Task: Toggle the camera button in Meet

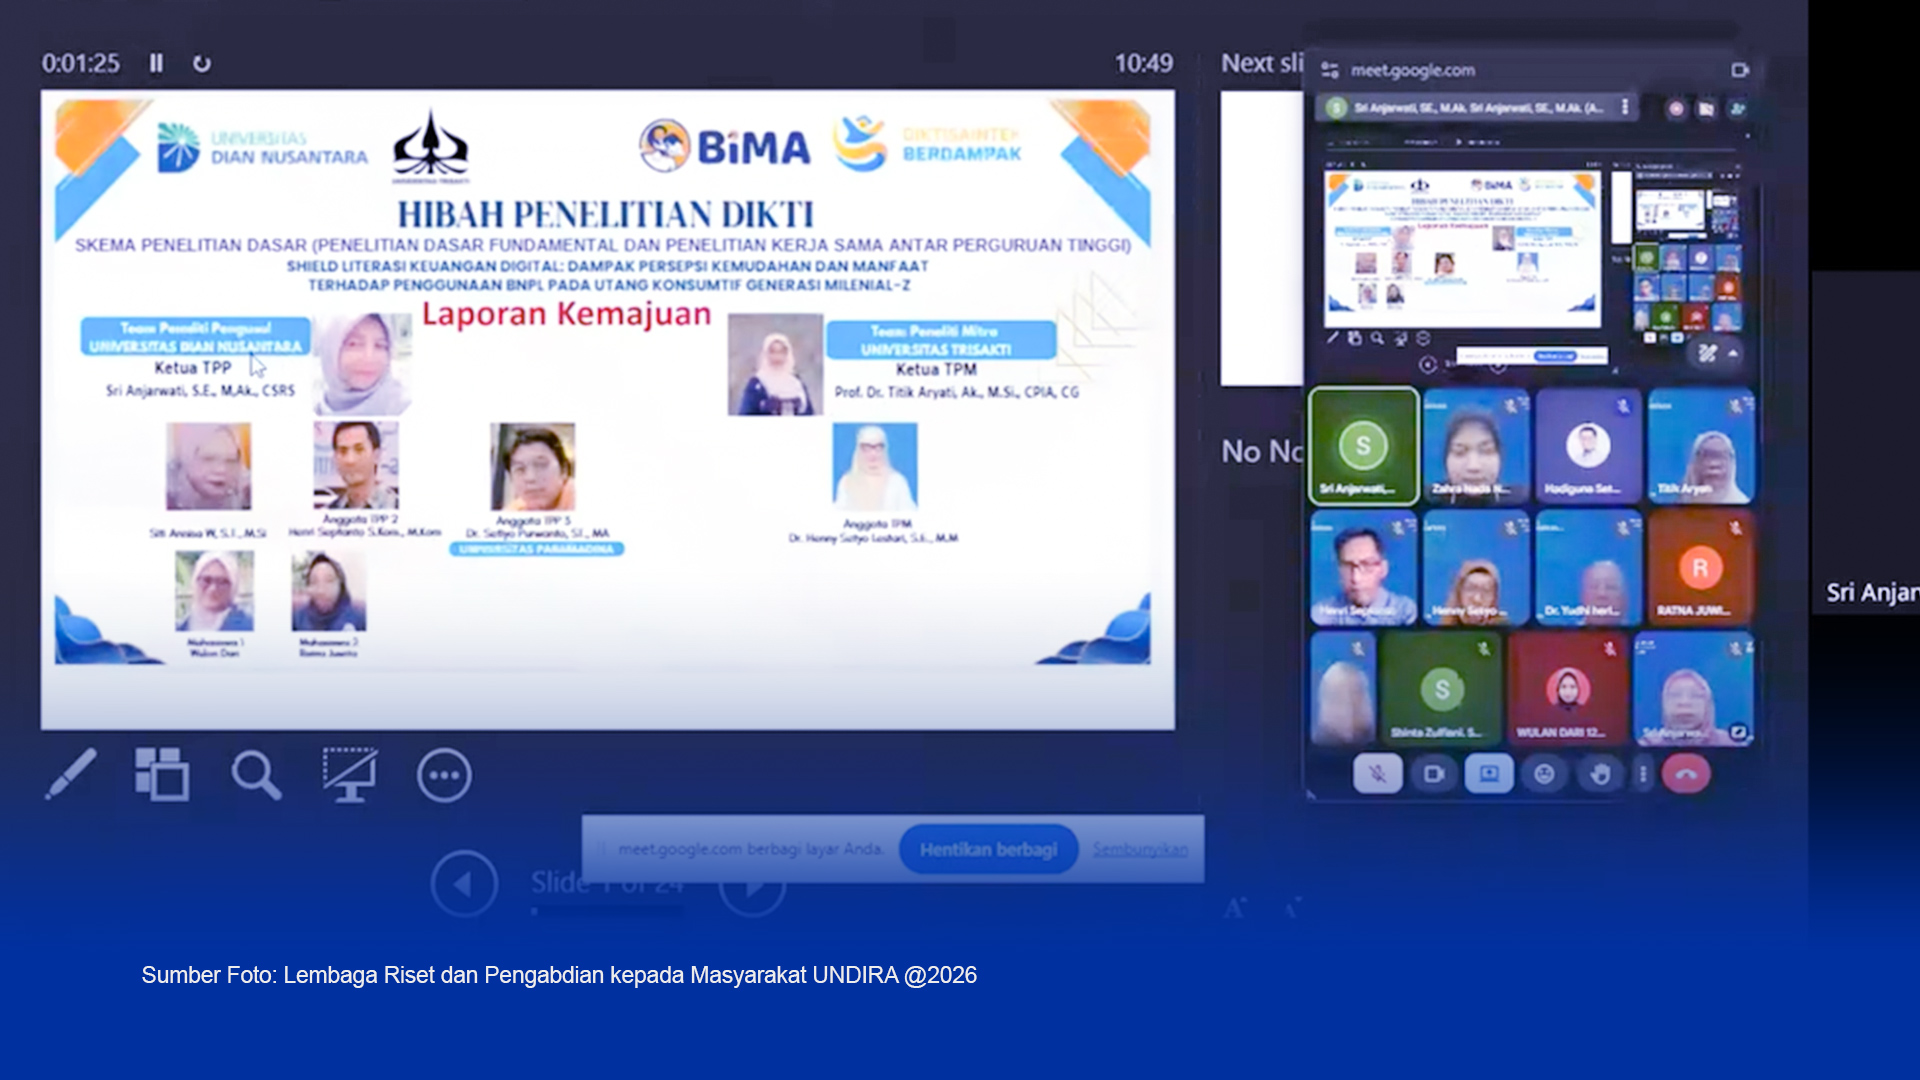Action: [x=1433, y=774]
